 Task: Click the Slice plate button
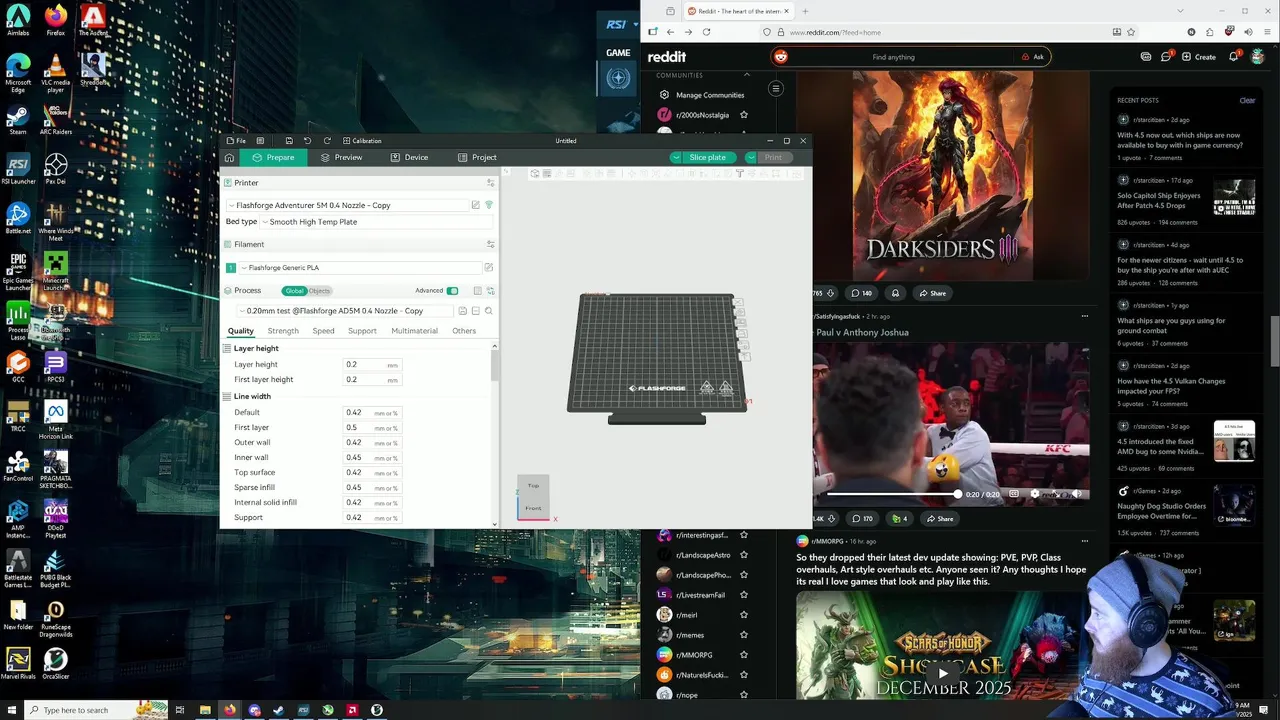[x=707, y=157]
